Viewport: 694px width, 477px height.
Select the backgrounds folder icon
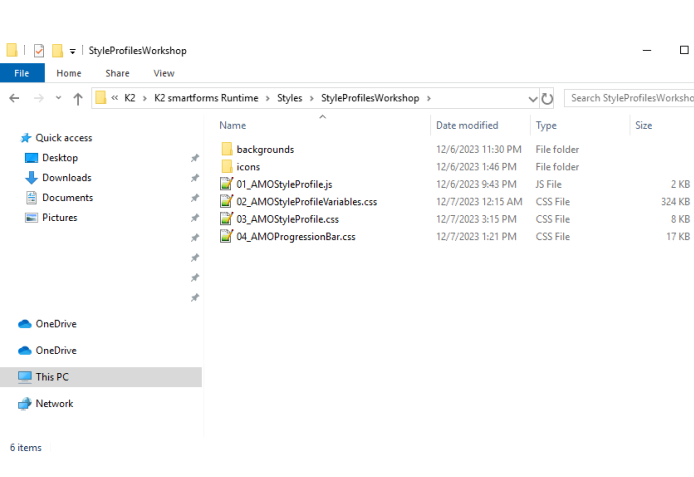(227, 149)
